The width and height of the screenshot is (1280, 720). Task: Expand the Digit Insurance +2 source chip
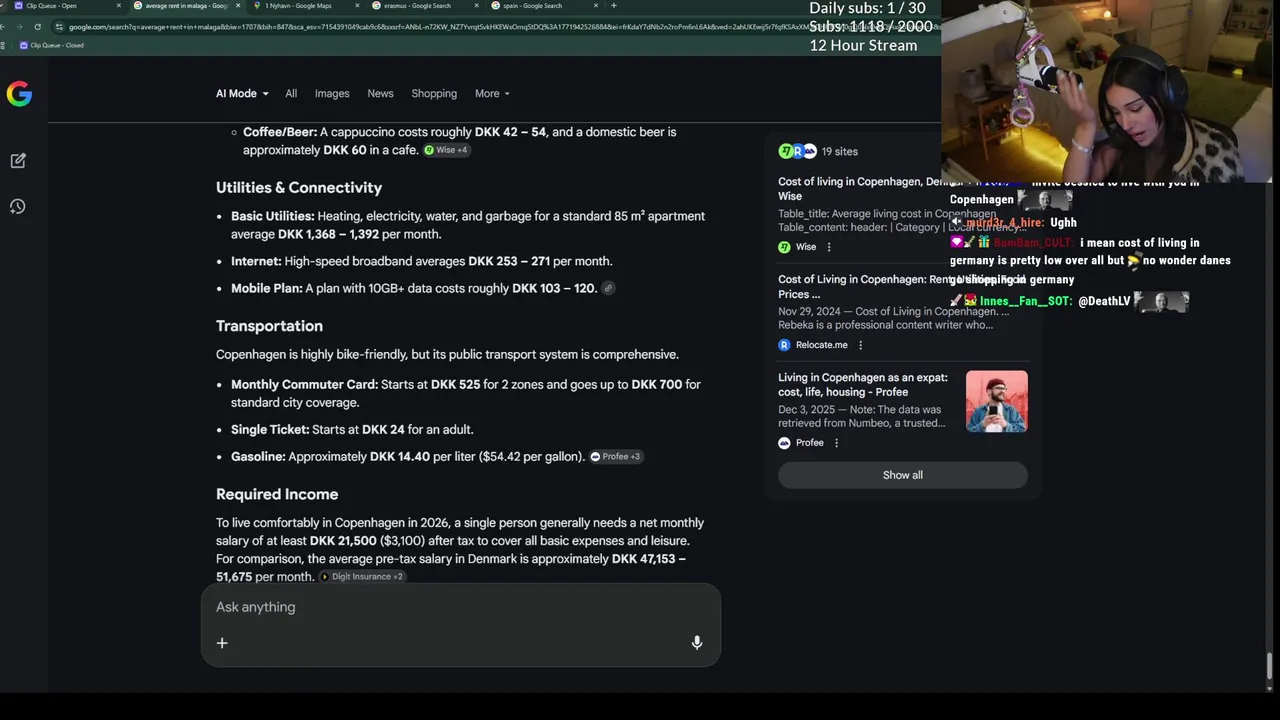[x=362, y=577]
